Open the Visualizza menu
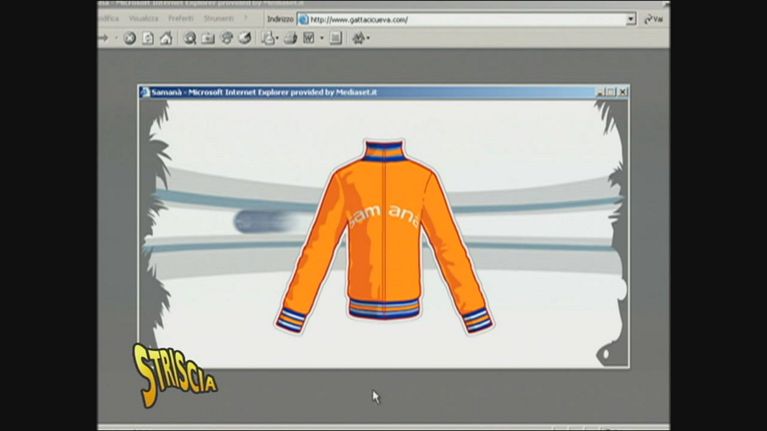 (x=143, y=19)
